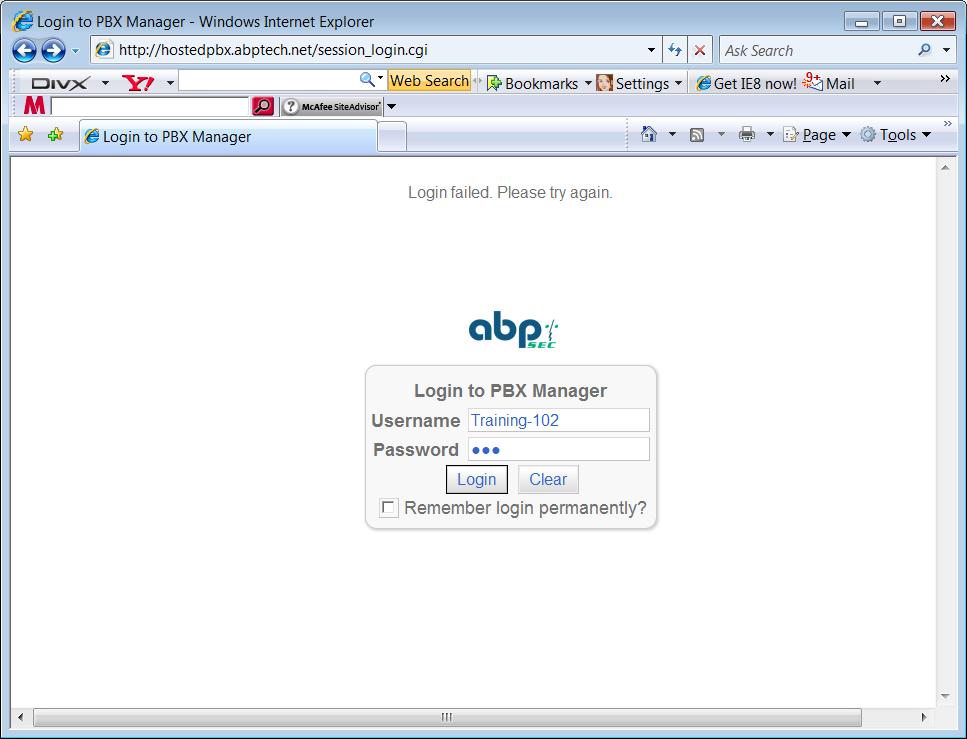
Task: Click the Ask Search box
Action: point(817,51)
